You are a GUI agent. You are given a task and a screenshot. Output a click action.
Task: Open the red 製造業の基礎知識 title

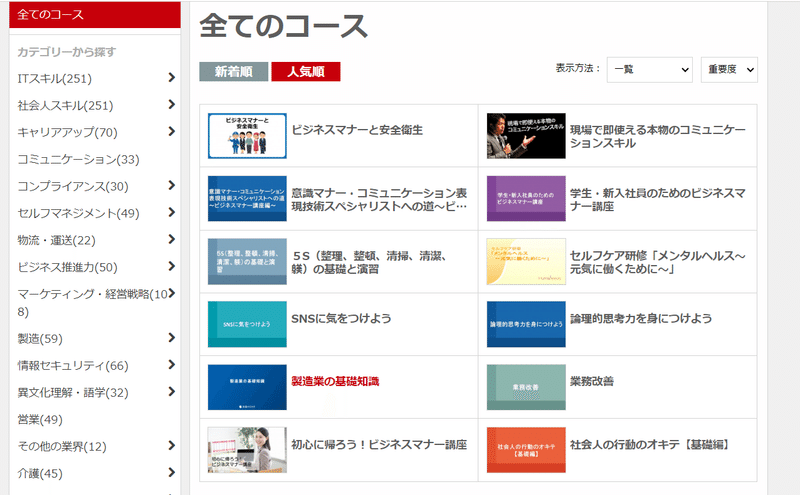(335, 381)
